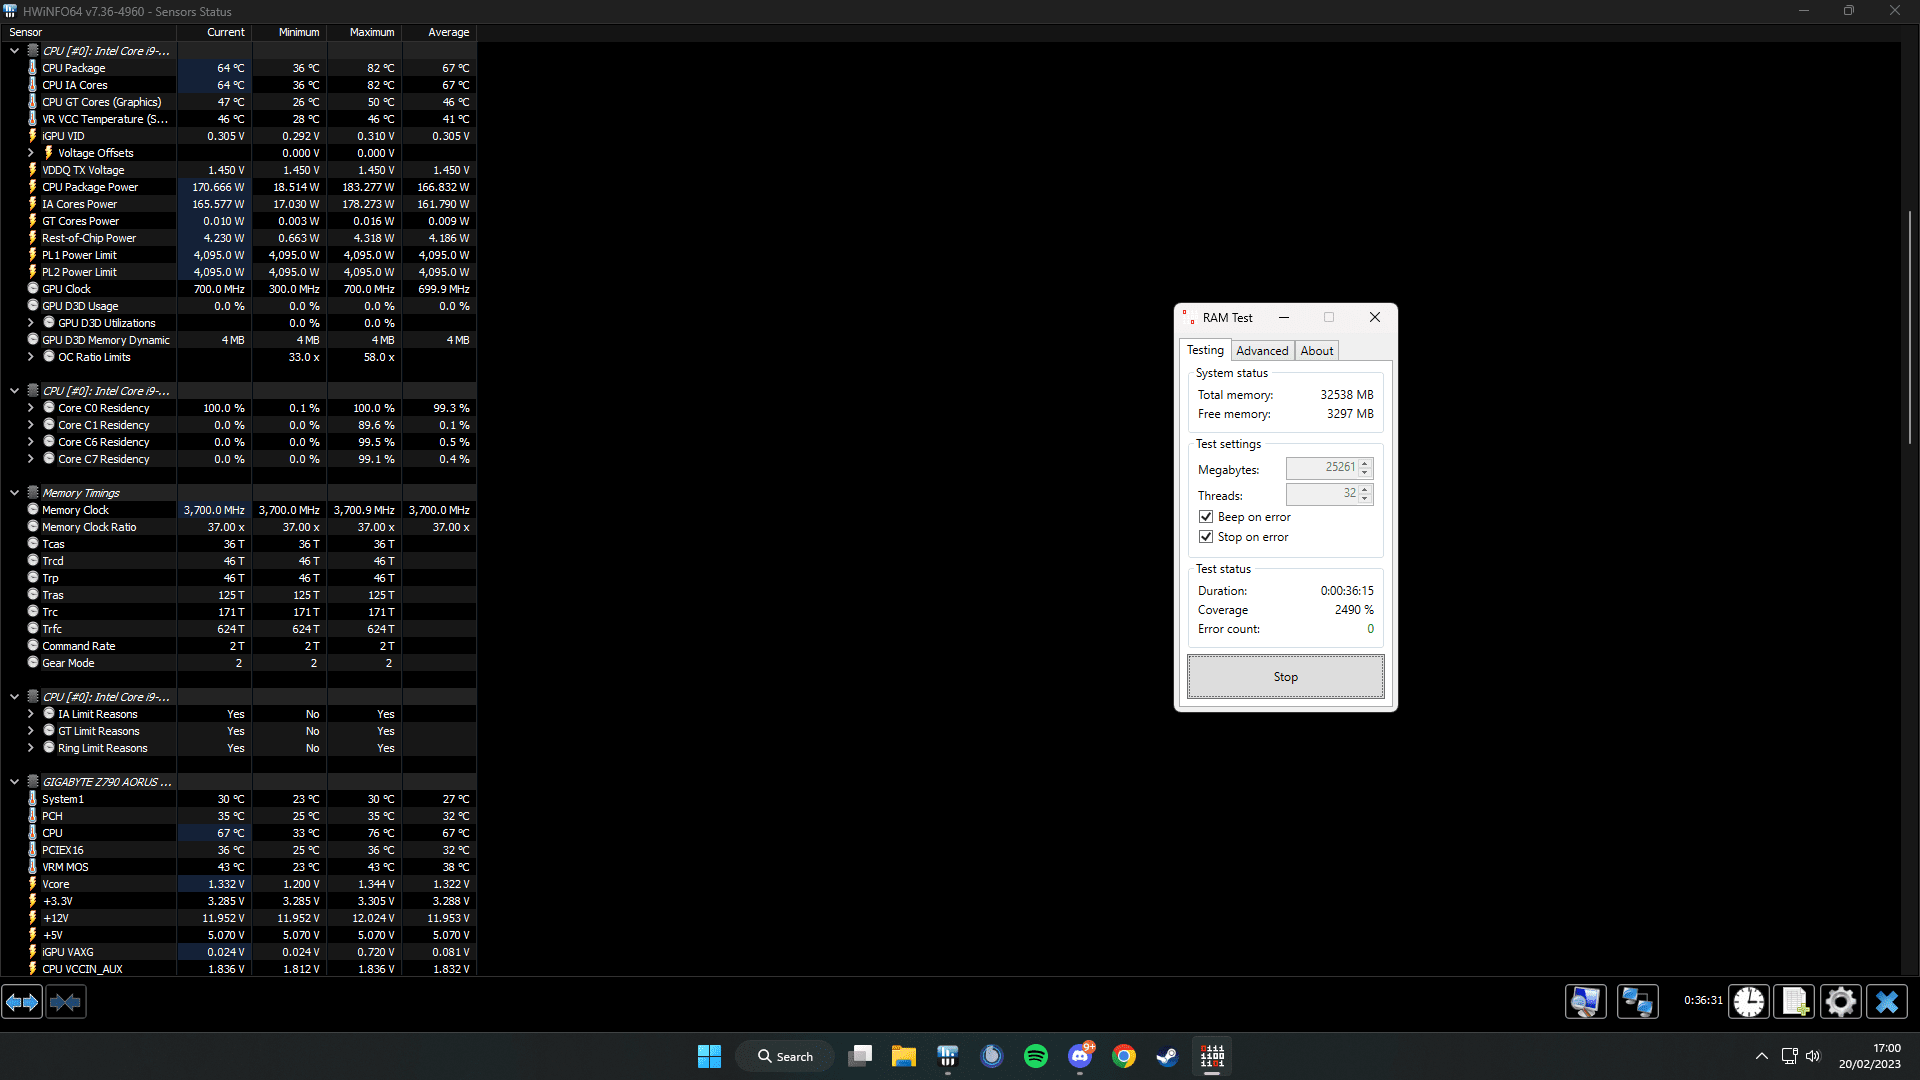Open the About tab in RAM Test
The width and height of the screenshot is (1920, 1080).
click(1317, 351)
